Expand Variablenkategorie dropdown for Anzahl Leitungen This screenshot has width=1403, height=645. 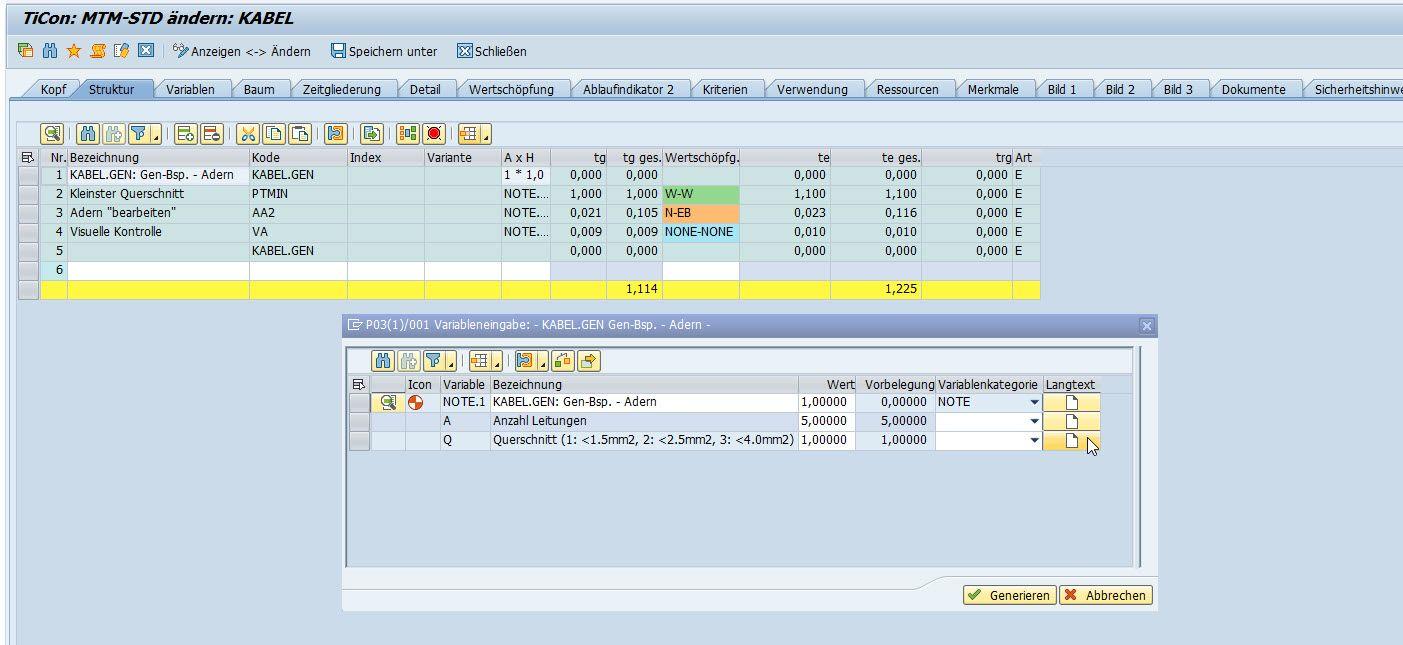(1034, 421)
